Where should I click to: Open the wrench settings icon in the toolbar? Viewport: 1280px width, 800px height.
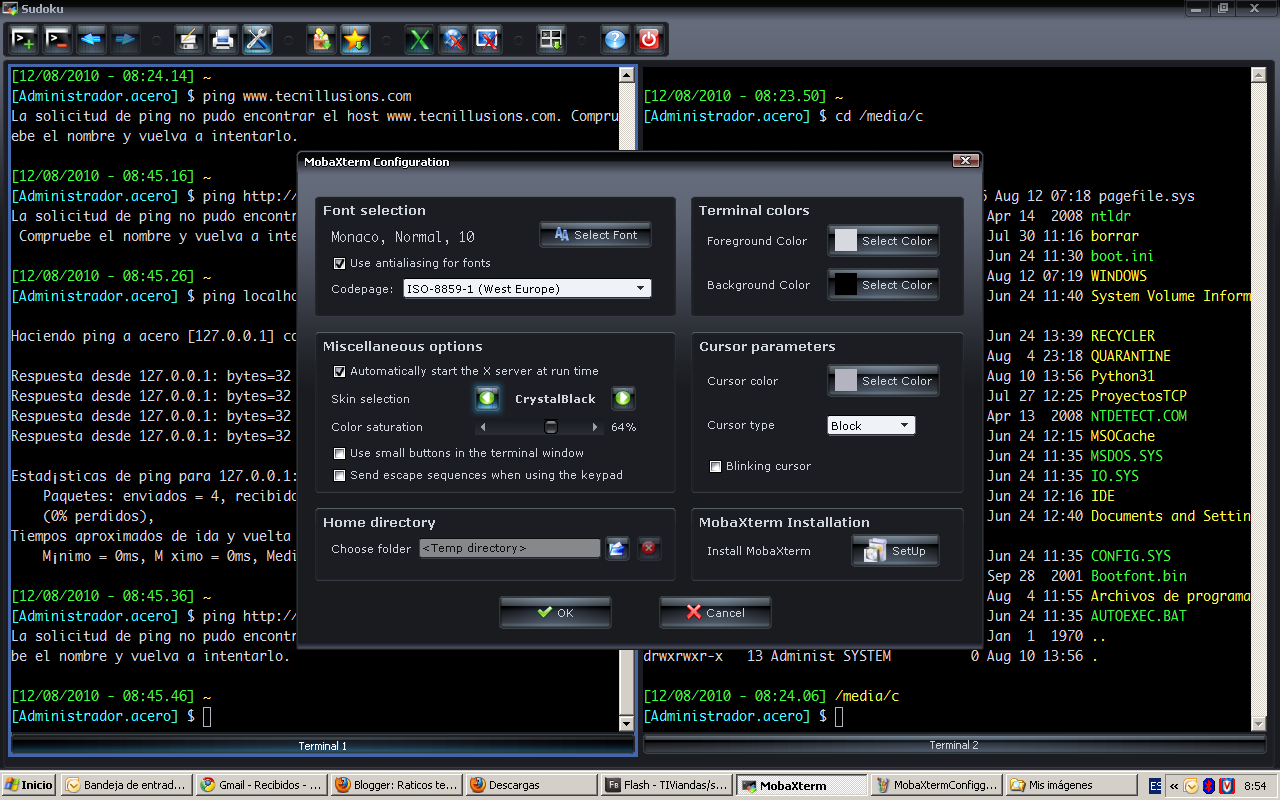pyautogui.click(x=257, y=39)
